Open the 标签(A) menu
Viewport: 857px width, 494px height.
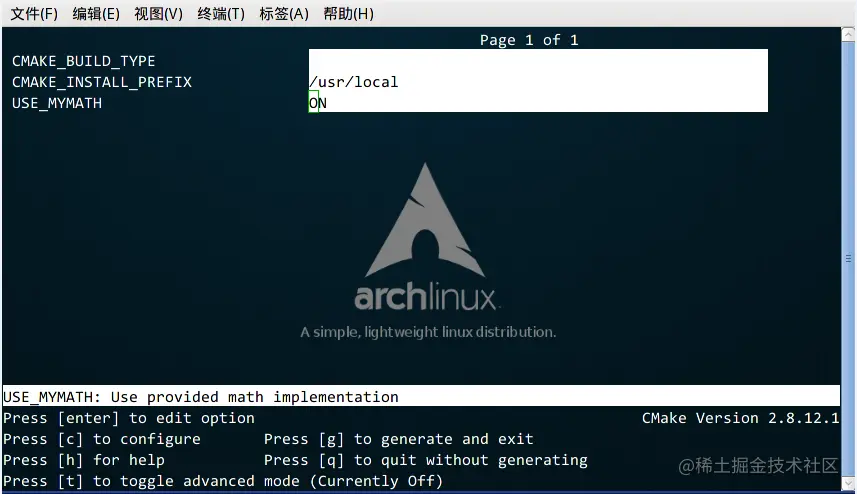284,14
